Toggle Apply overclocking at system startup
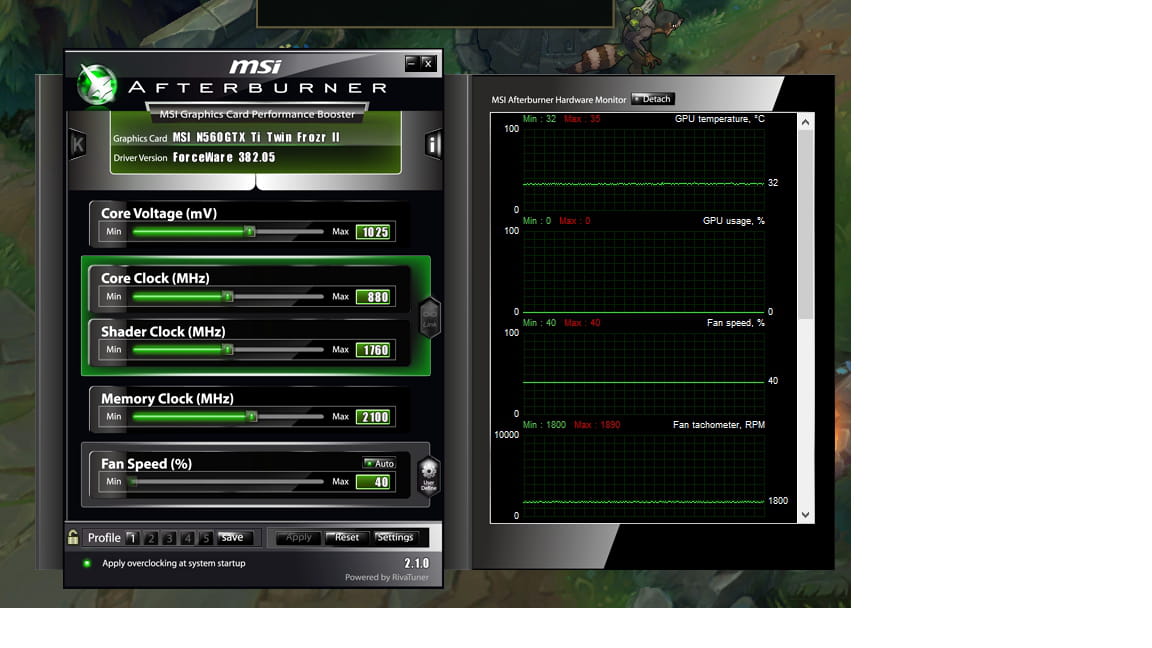The height and width of the screenshot is (648, 1152). [87, 563]
